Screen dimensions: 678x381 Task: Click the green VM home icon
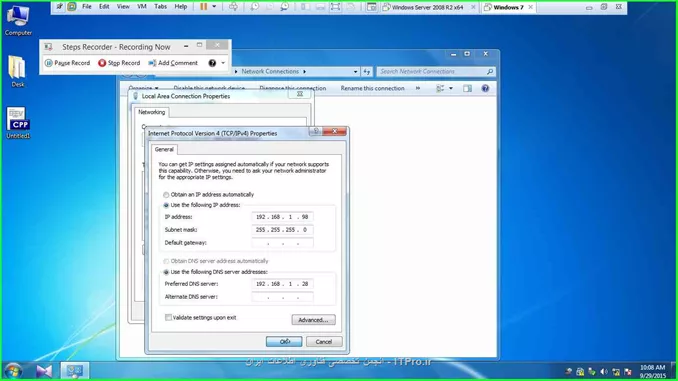[72, 6]
